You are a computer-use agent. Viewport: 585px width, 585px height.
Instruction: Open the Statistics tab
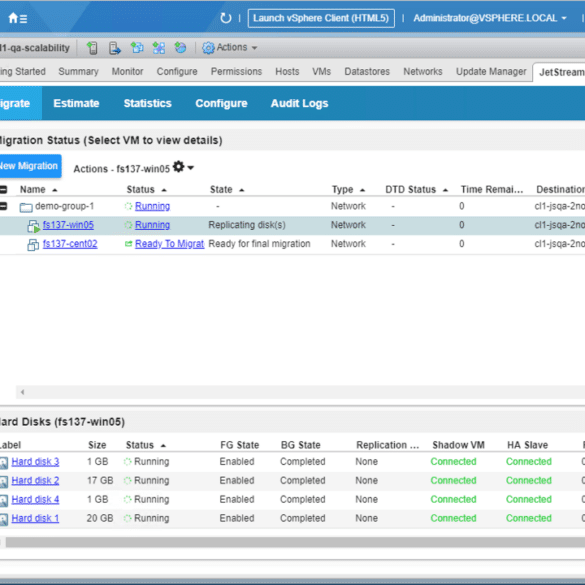click(x=147, y=103)
